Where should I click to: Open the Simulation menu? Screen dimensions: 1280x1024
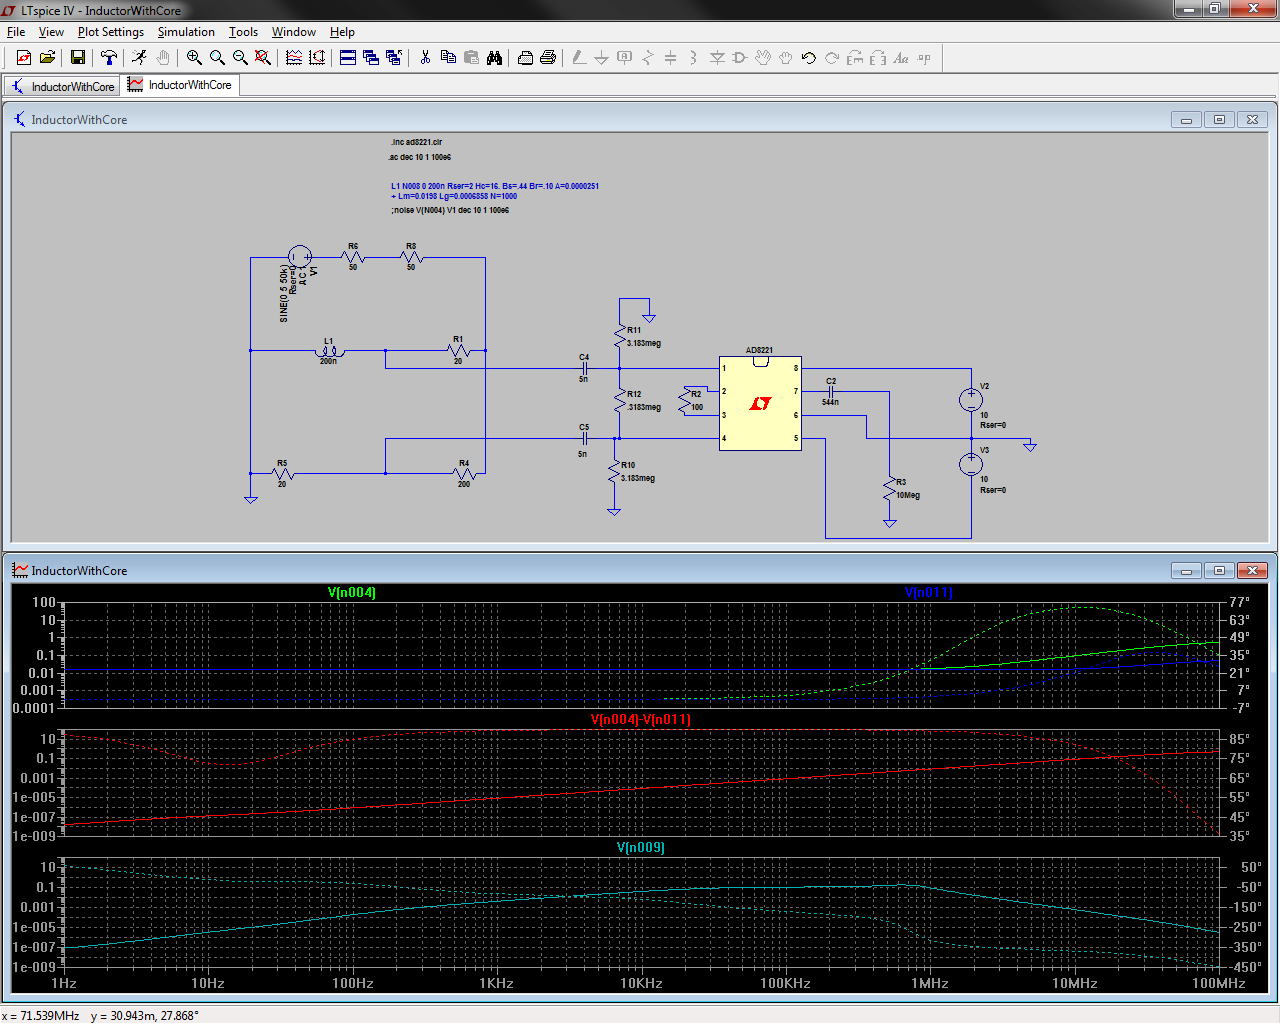coord(186,32)
